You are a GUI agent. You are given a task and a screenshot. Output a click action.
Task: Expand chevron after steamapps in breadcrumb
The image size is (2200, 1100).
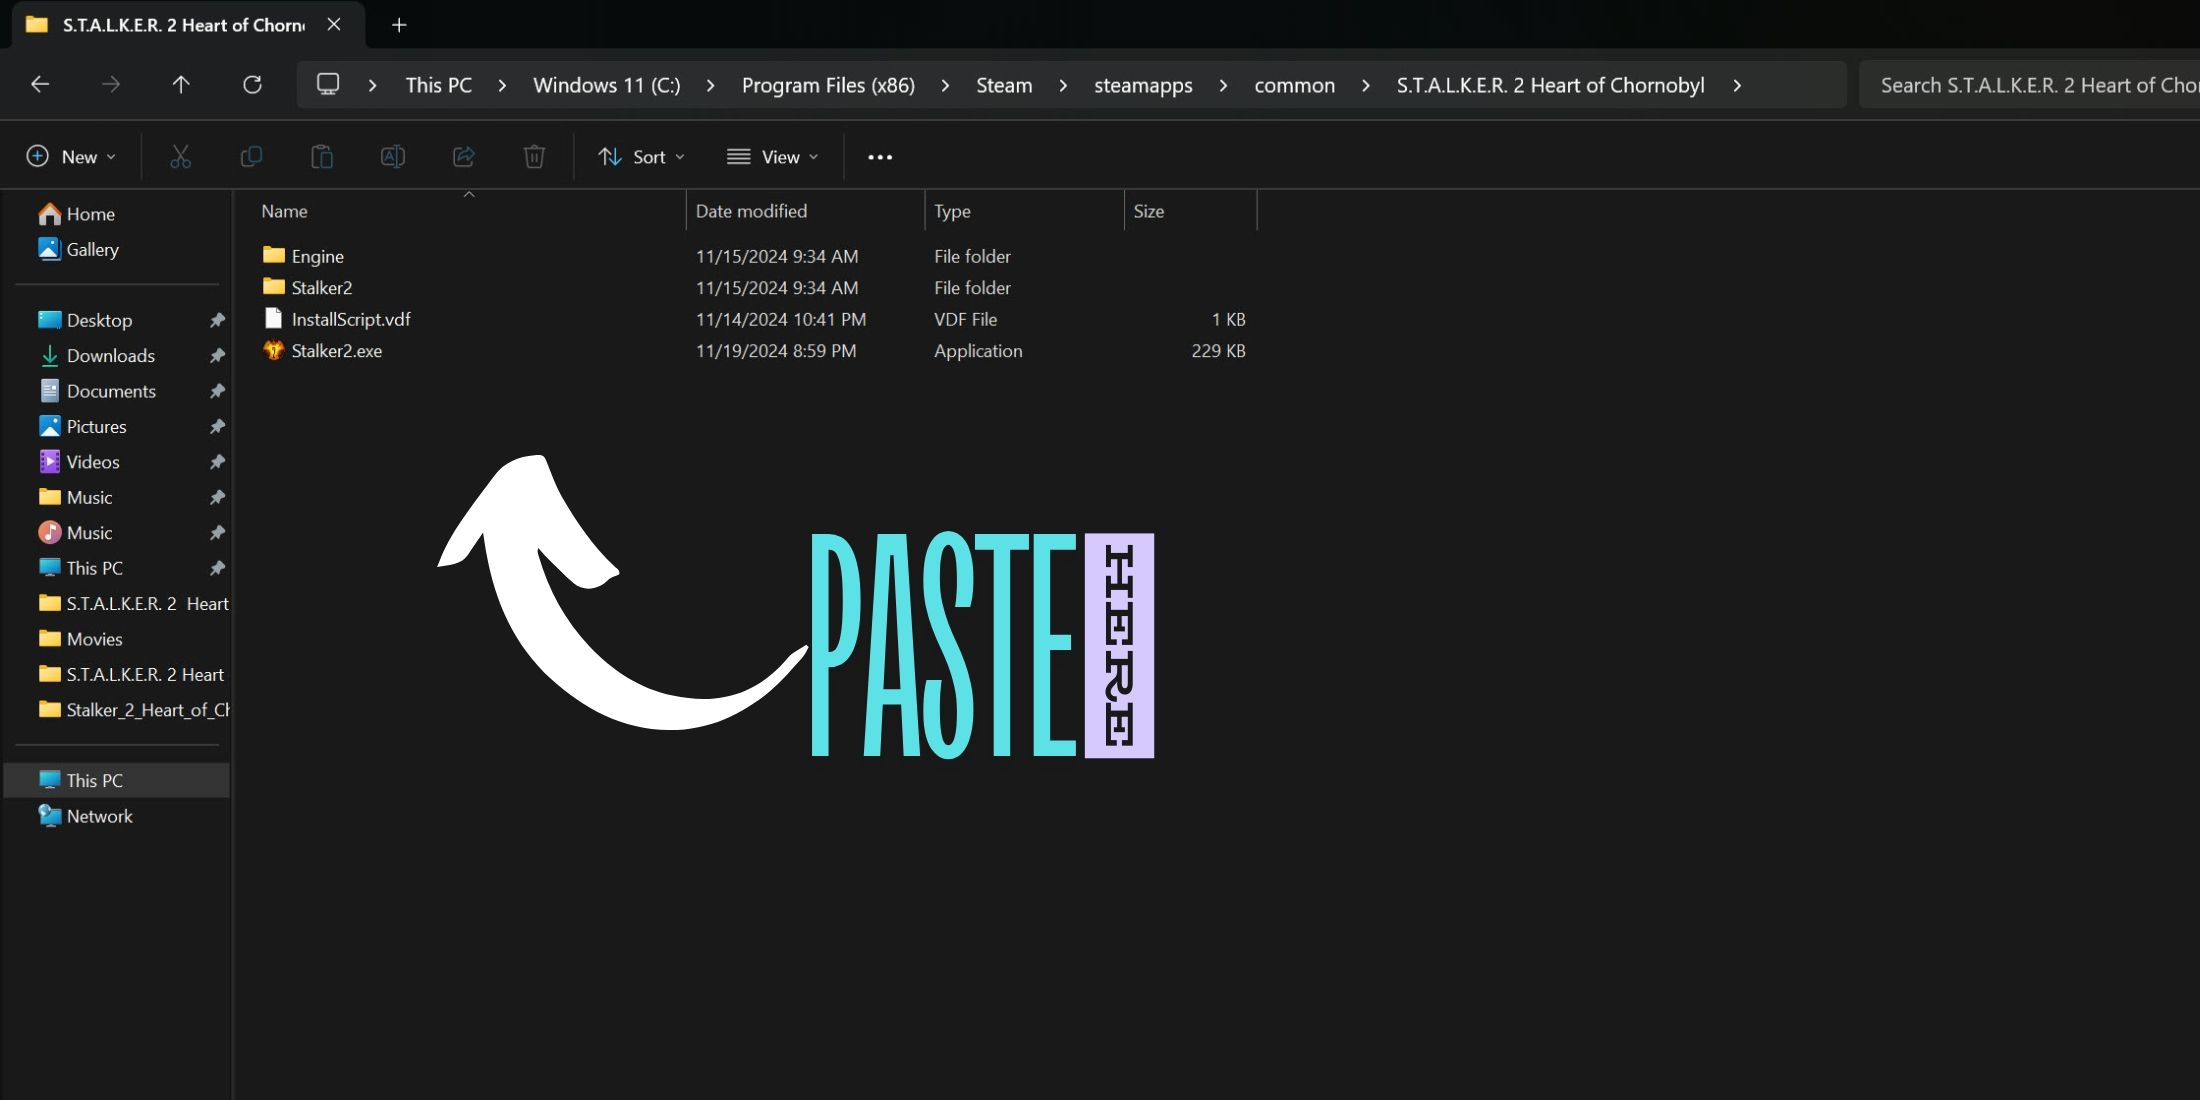point(1223,86)
